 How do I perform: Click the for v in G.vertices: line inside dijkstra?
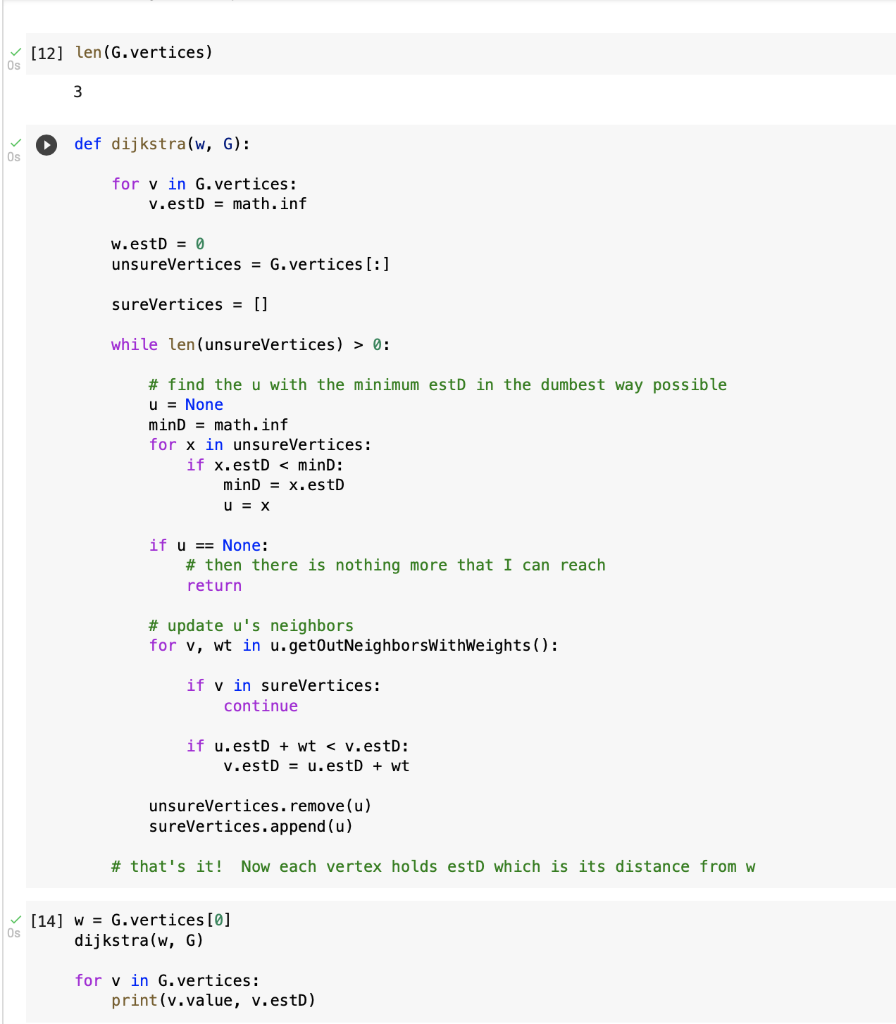click(204, 184)
